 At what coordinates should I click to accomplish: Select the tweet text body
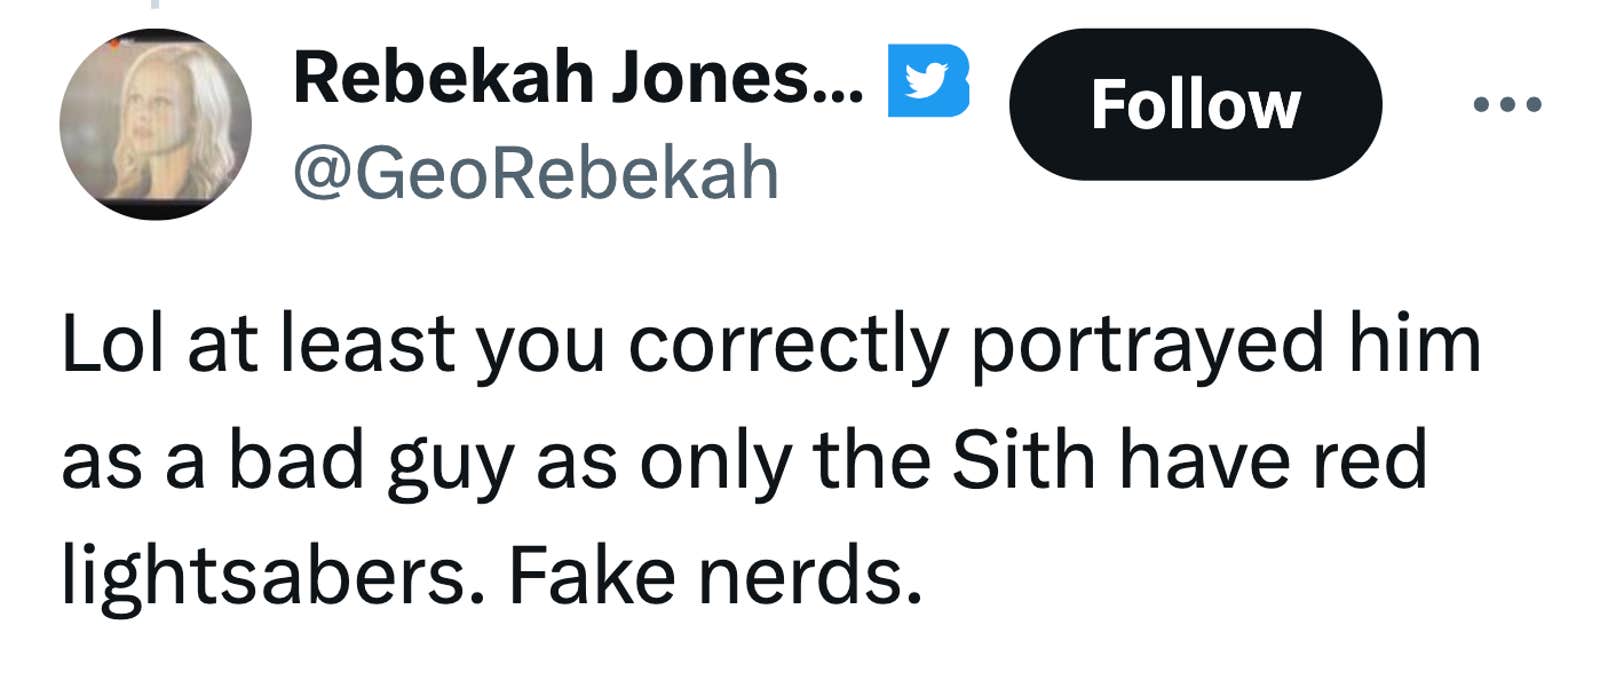pyautogui.click(x=770, y=460)
